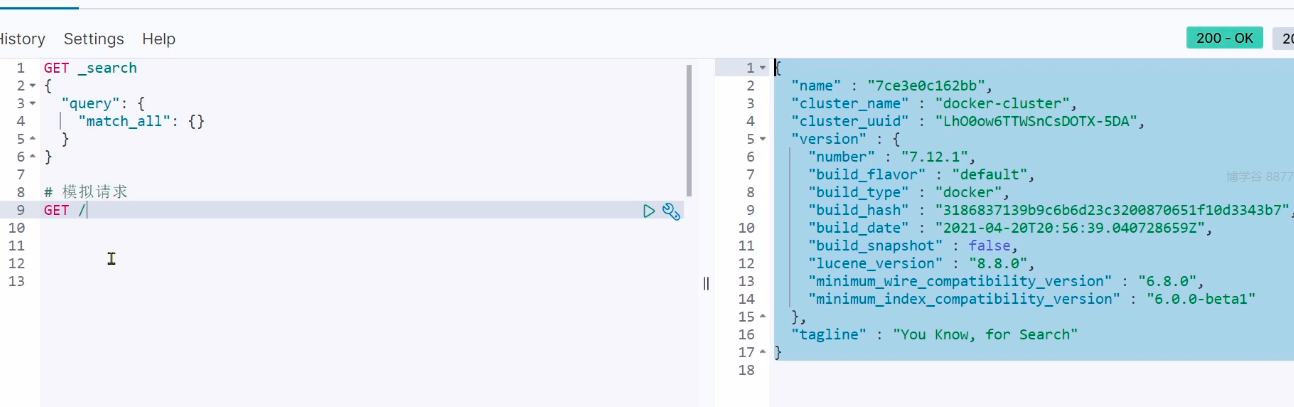This screenshot has width=1294, height=407.
Task: Place cursor on the "GET _search" line
Action: (90, 68)
